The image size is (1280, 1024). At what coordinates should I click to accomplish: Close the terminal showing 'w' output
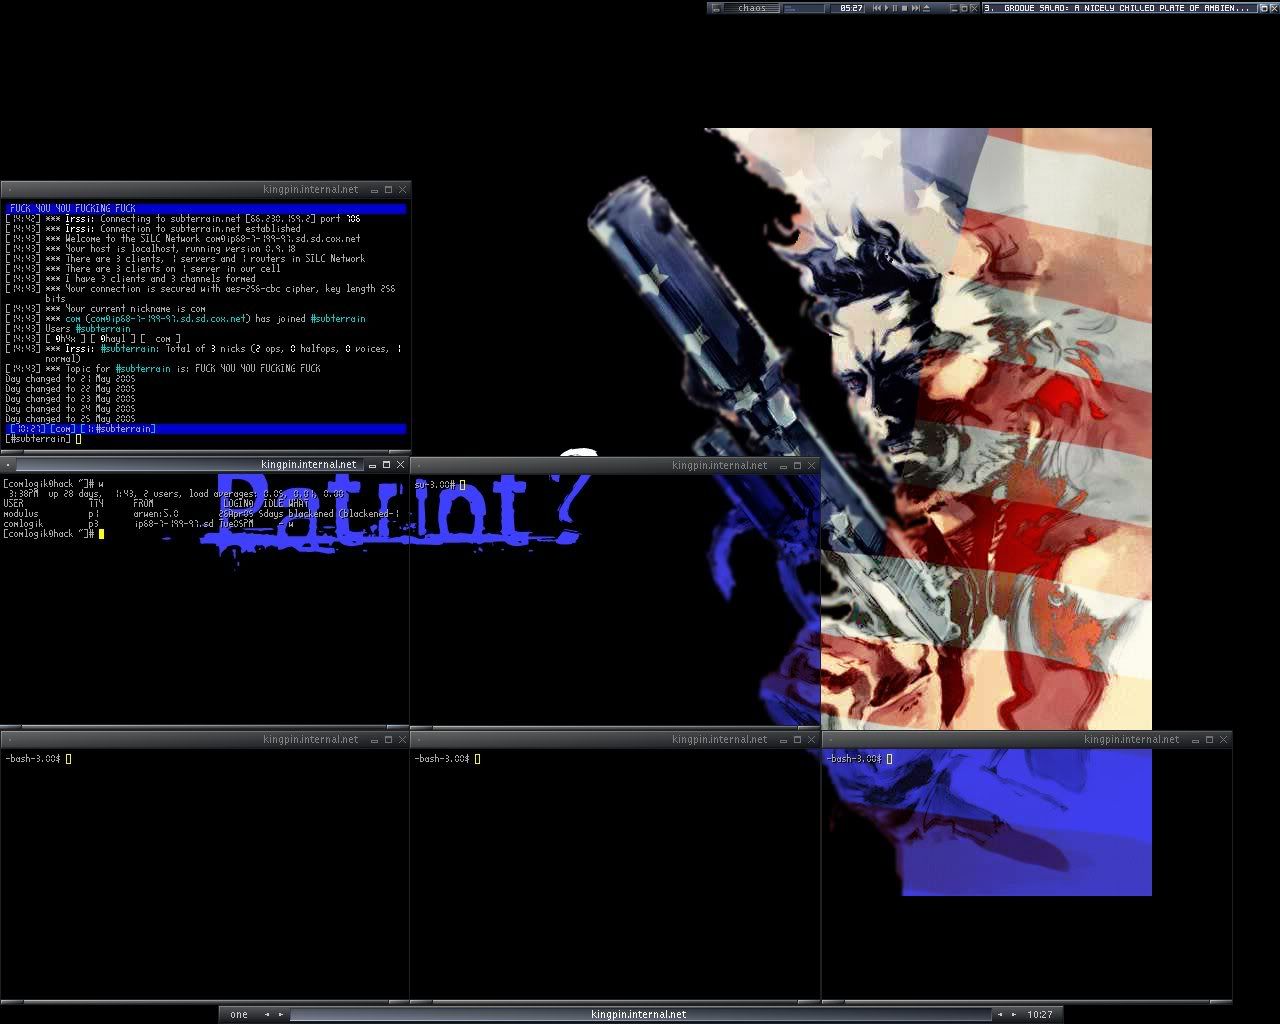(x=401, y=465)
